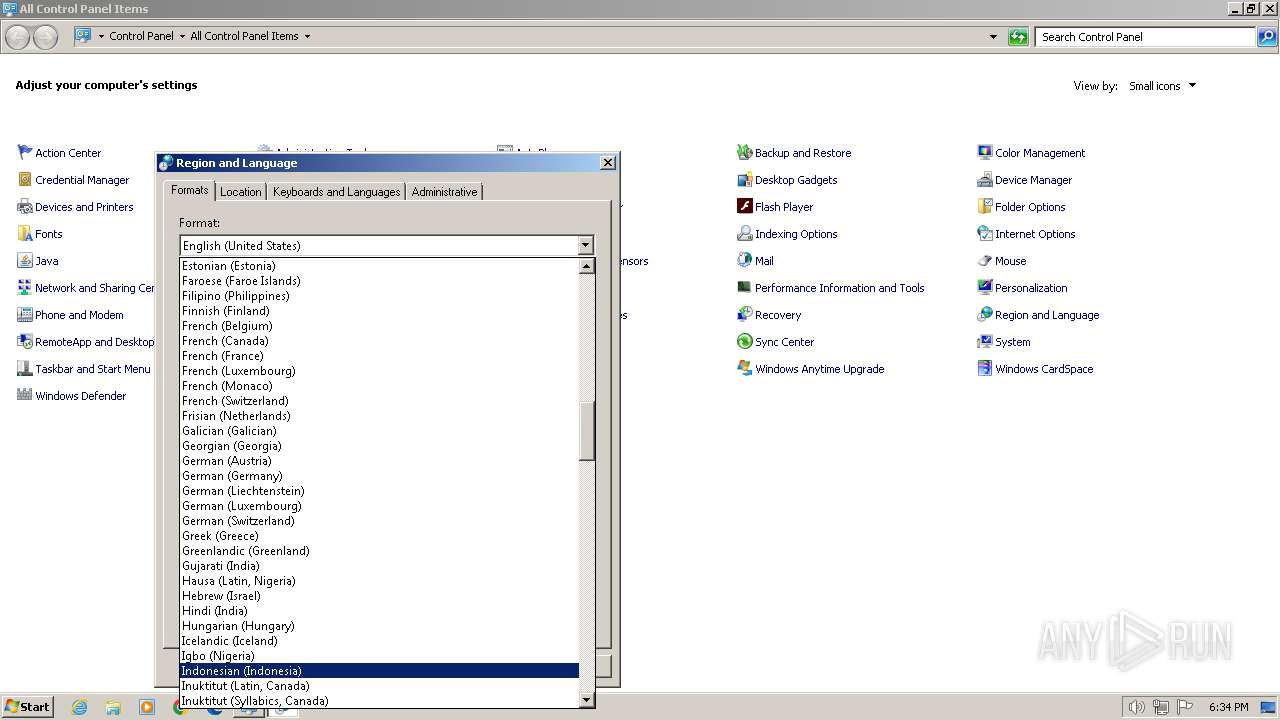Expand the Control Panel breadcrumb arrow

[182, 36]
